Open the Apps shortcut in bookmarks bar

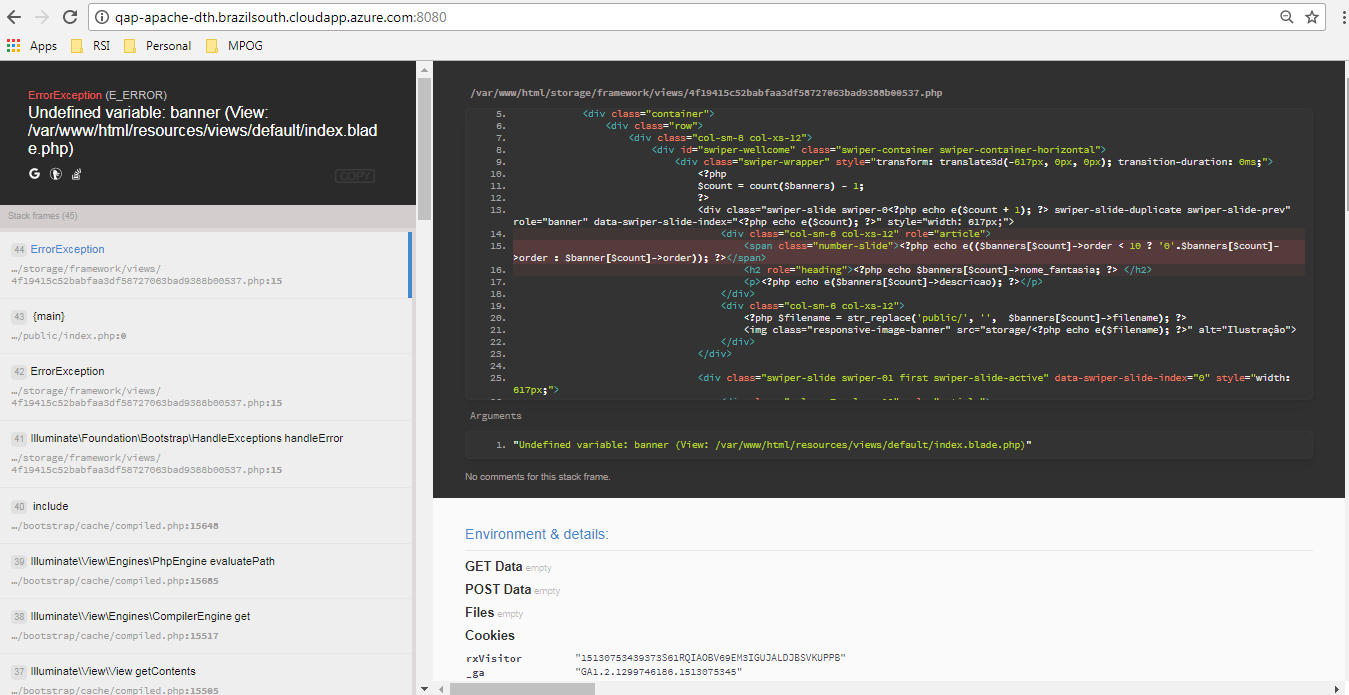[32, 46]
